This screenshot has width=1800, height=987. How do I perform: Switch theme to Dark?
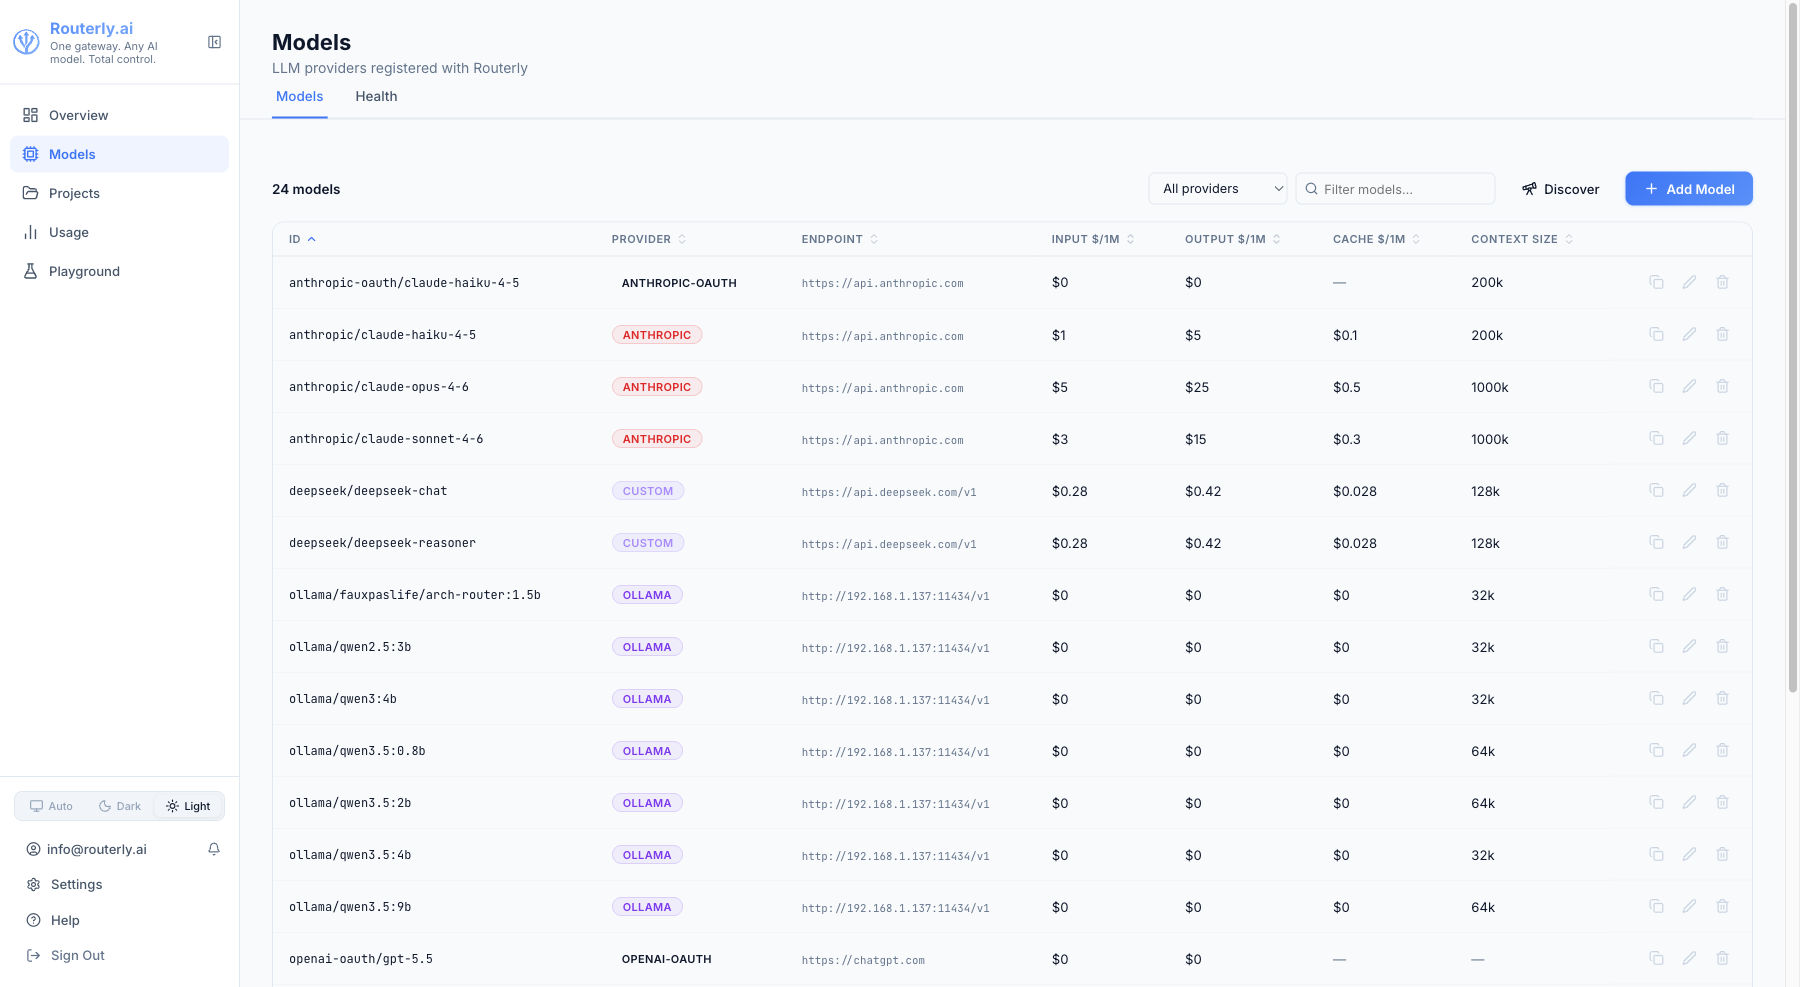pyautogui.click(x=120, y=806)
